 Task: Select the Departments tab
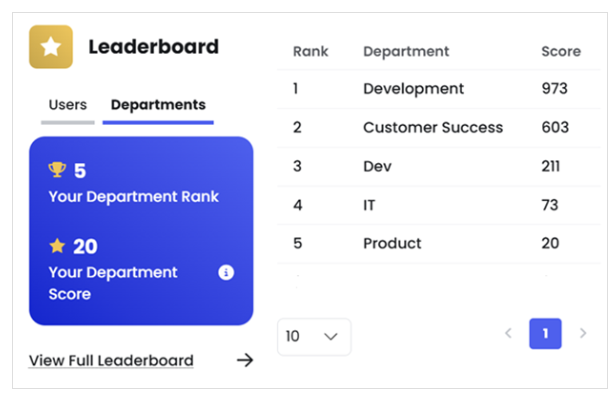coord(158,105)
